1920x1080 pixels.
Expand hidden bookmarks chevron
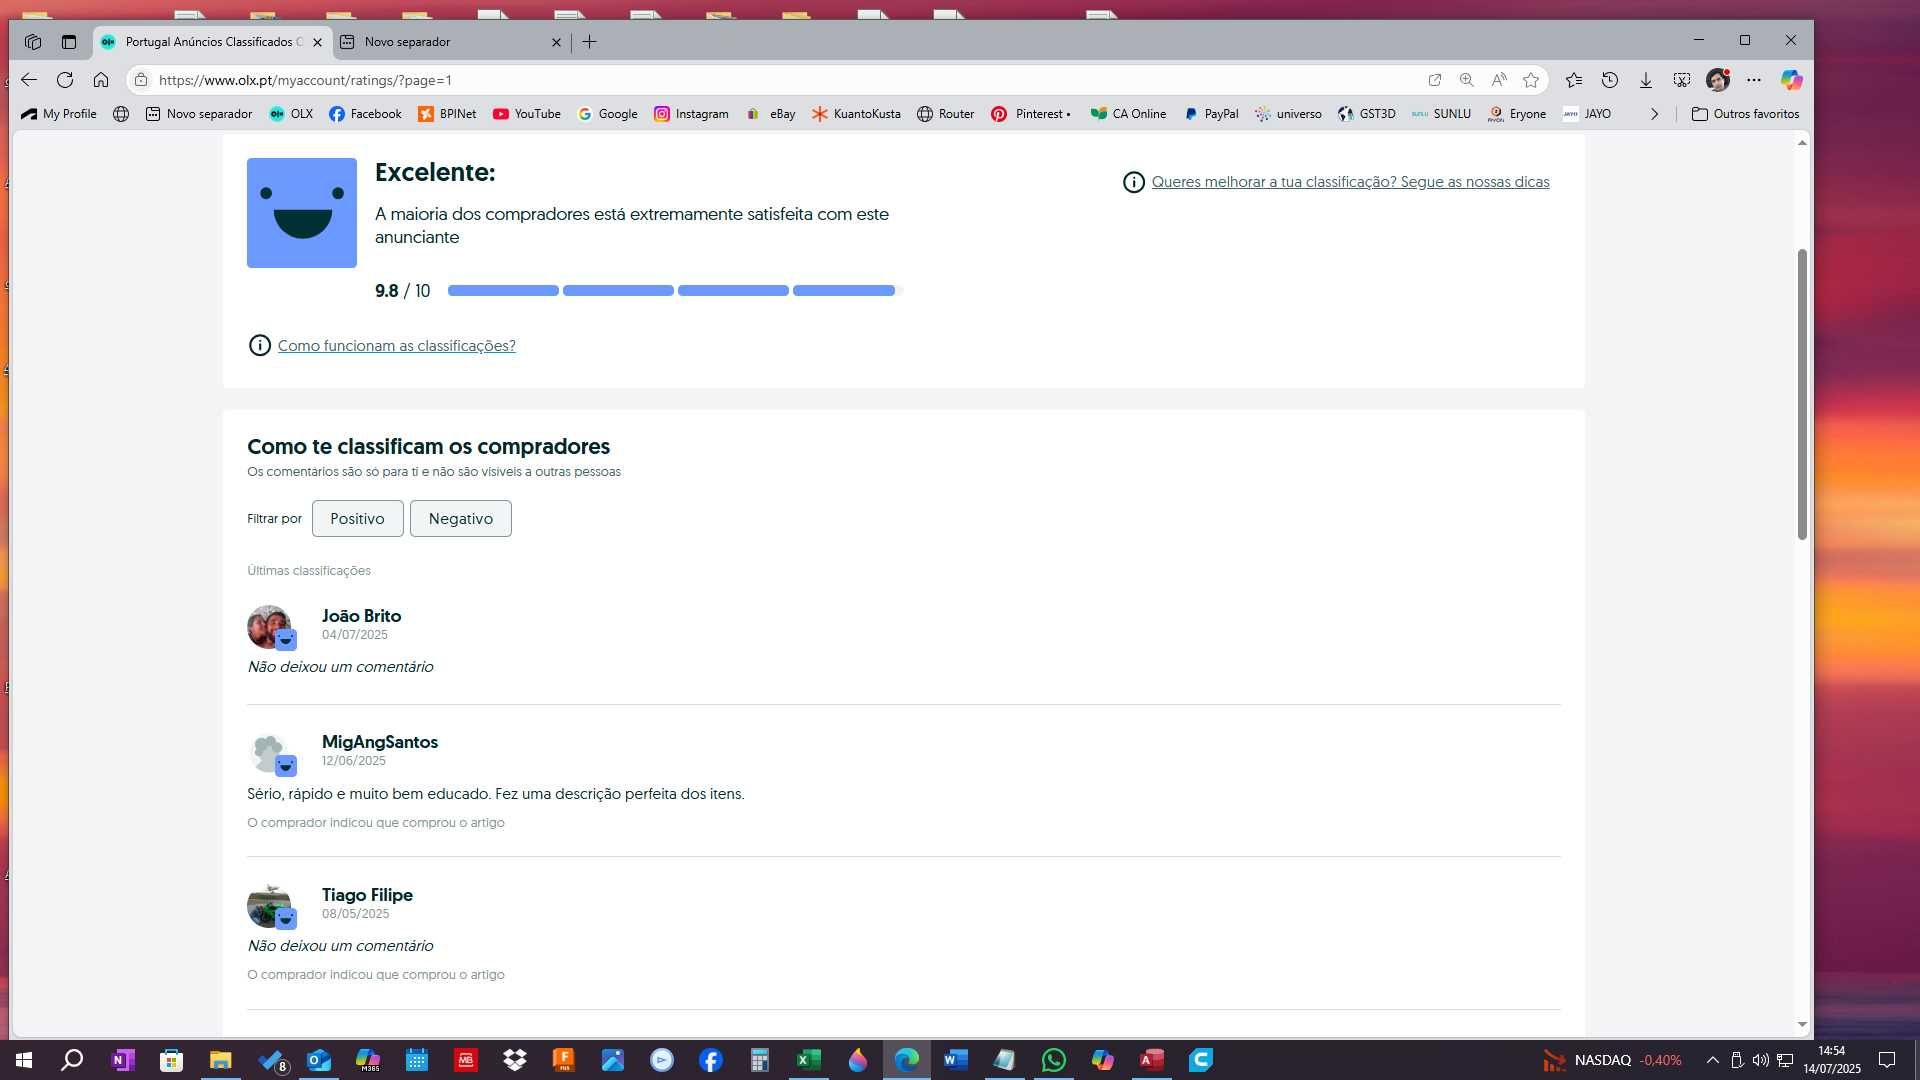[1655, 114]
